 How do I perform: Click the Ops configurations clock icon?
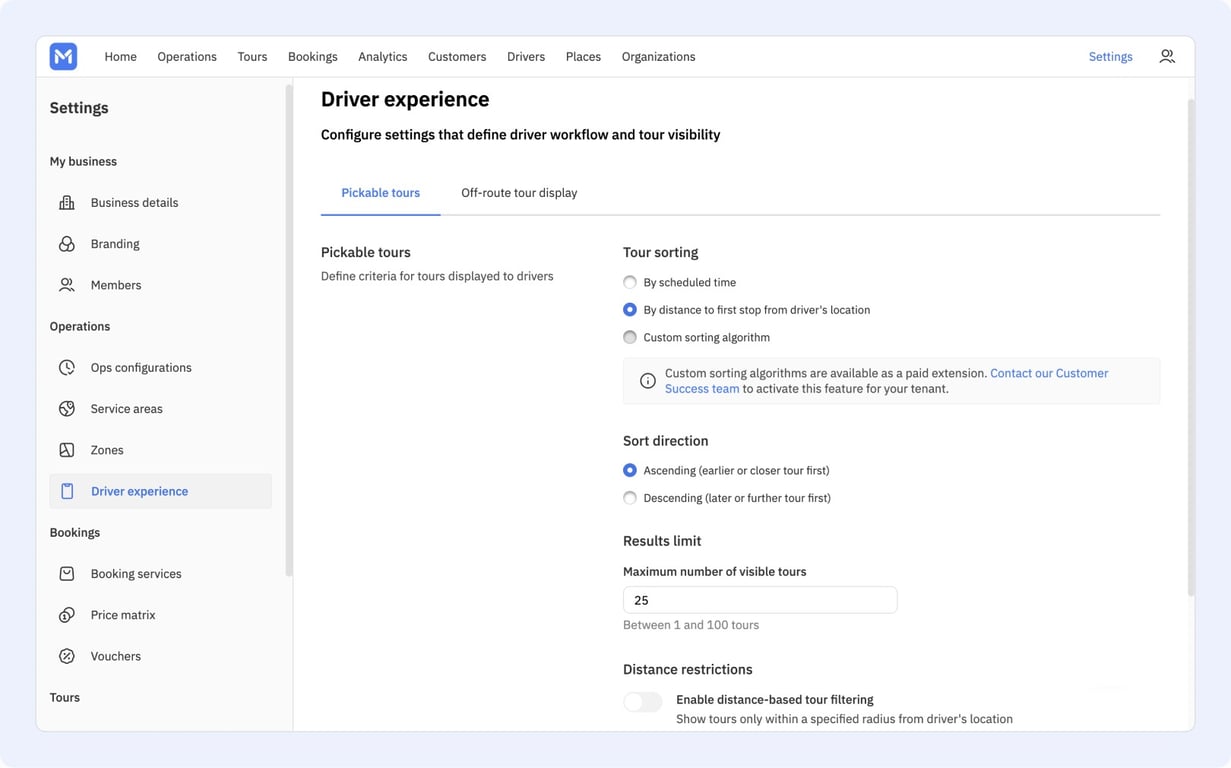pyautogui.click(x=67, y=367)
